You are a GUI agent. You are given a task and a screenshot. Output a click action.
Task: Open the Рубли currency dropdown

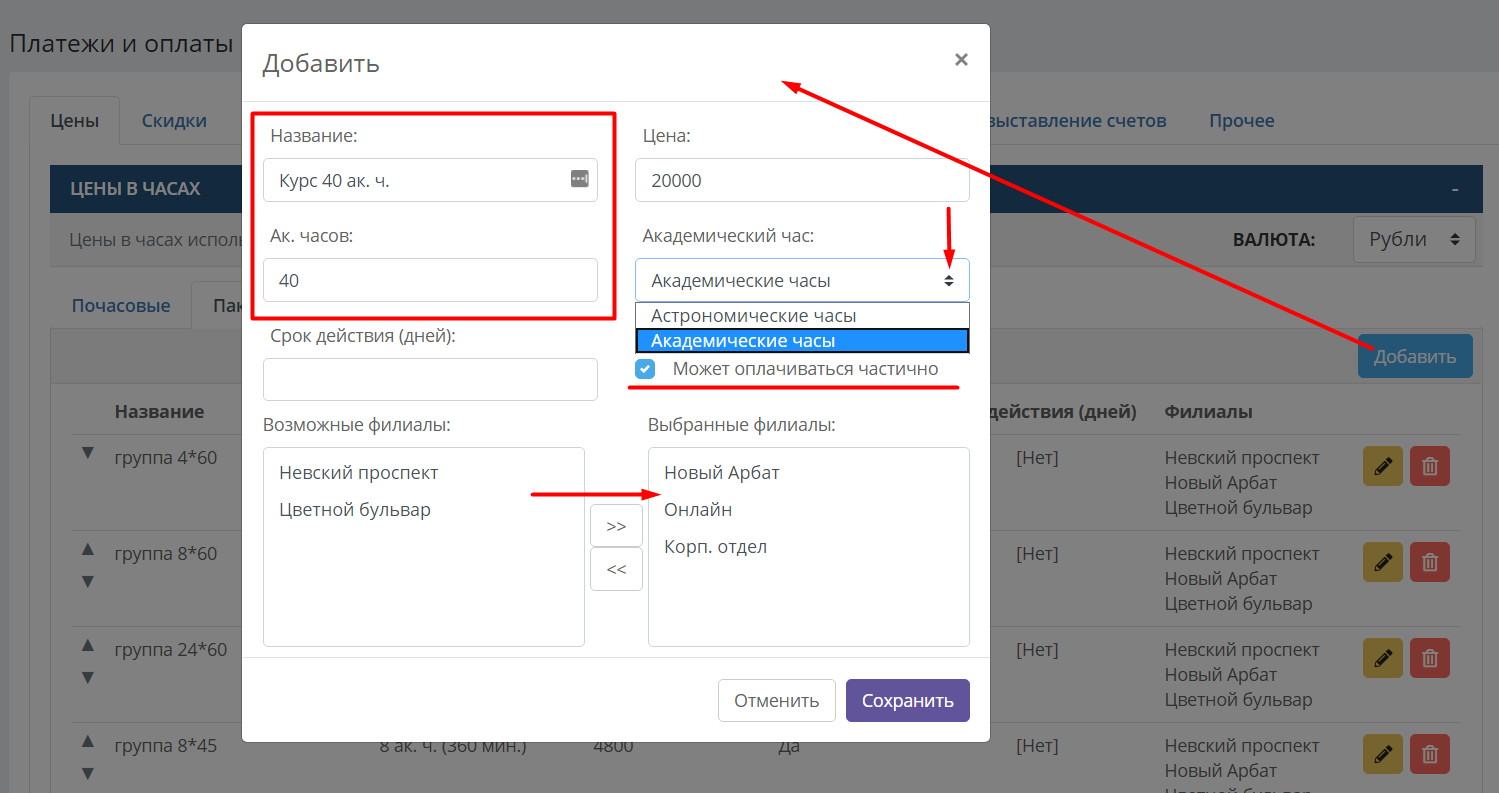[1414, 240]
